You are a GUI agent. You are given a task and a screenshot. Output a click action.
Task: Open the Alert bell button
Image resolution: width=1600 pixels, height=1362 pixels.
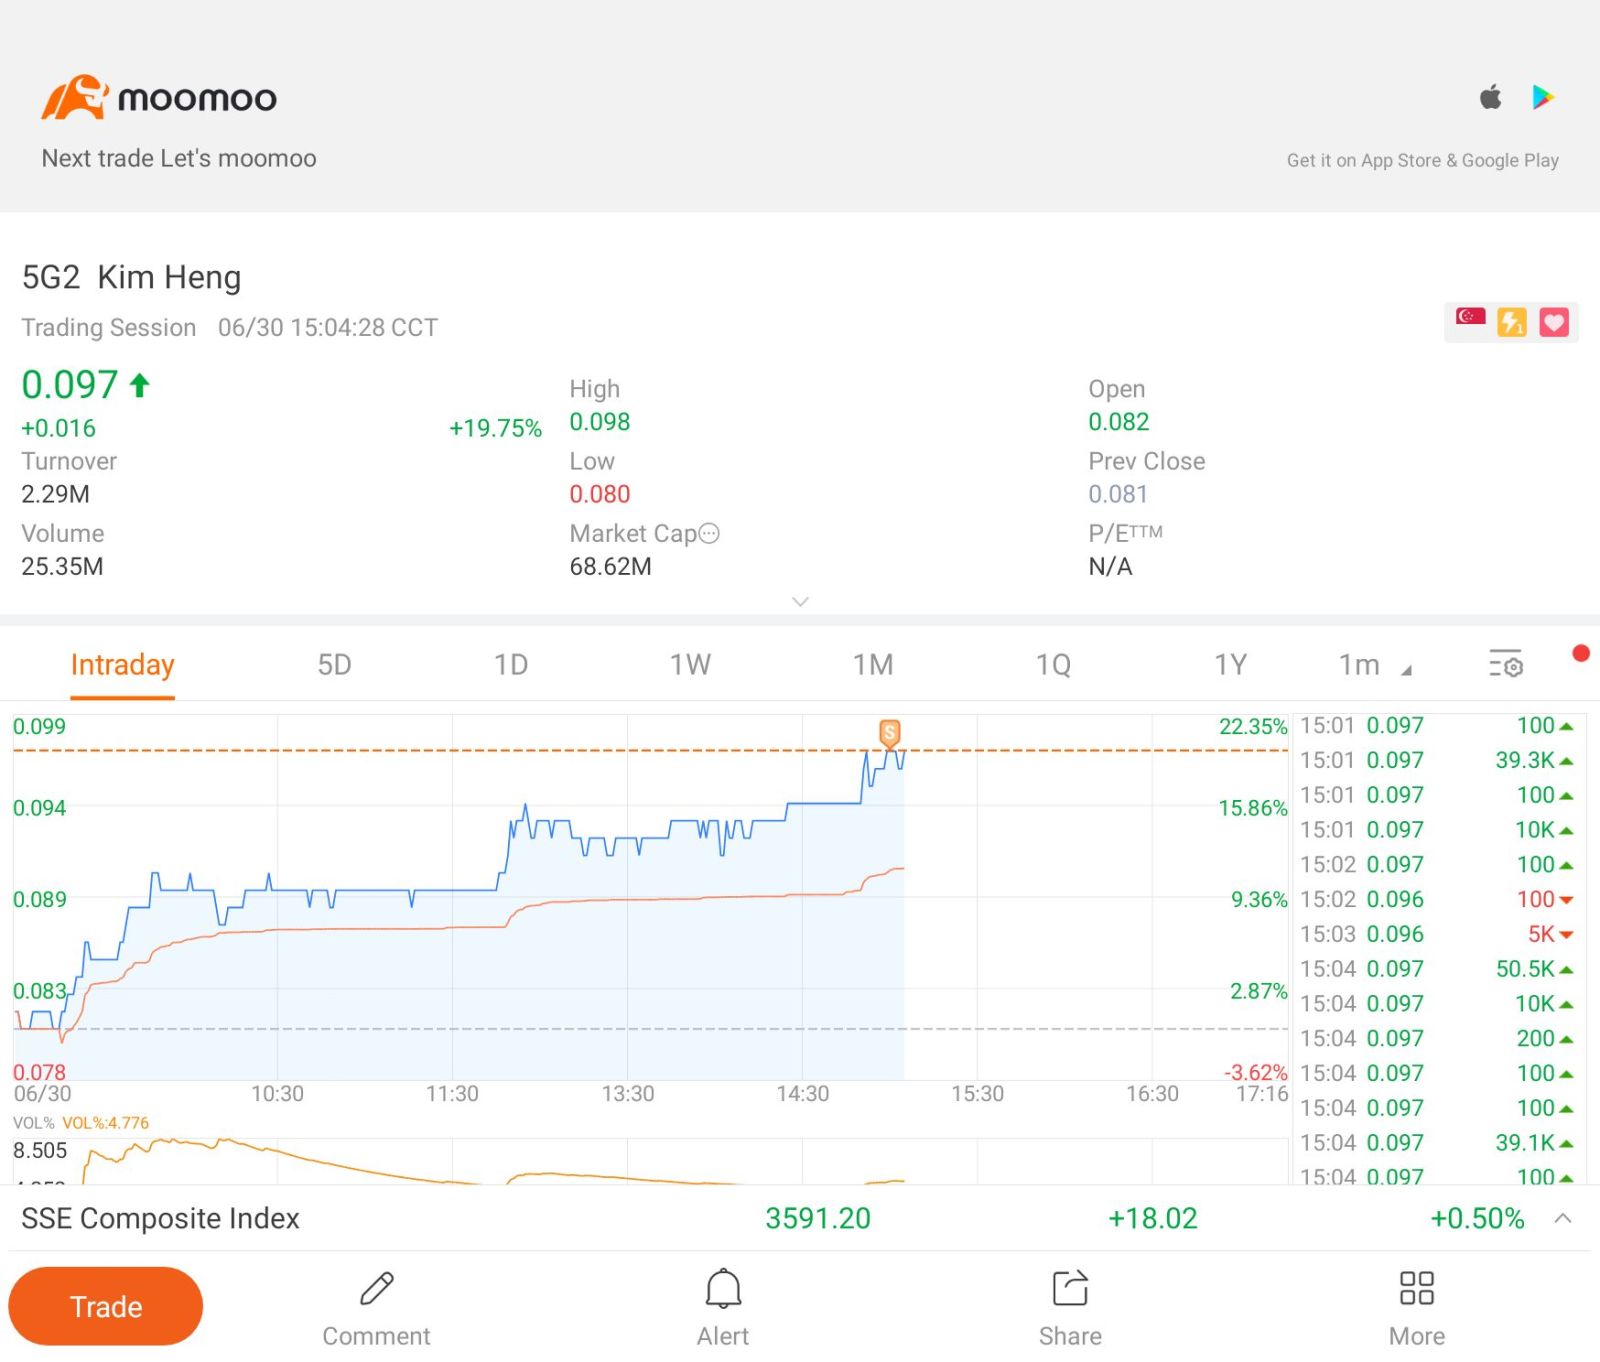pos(723,1308)
